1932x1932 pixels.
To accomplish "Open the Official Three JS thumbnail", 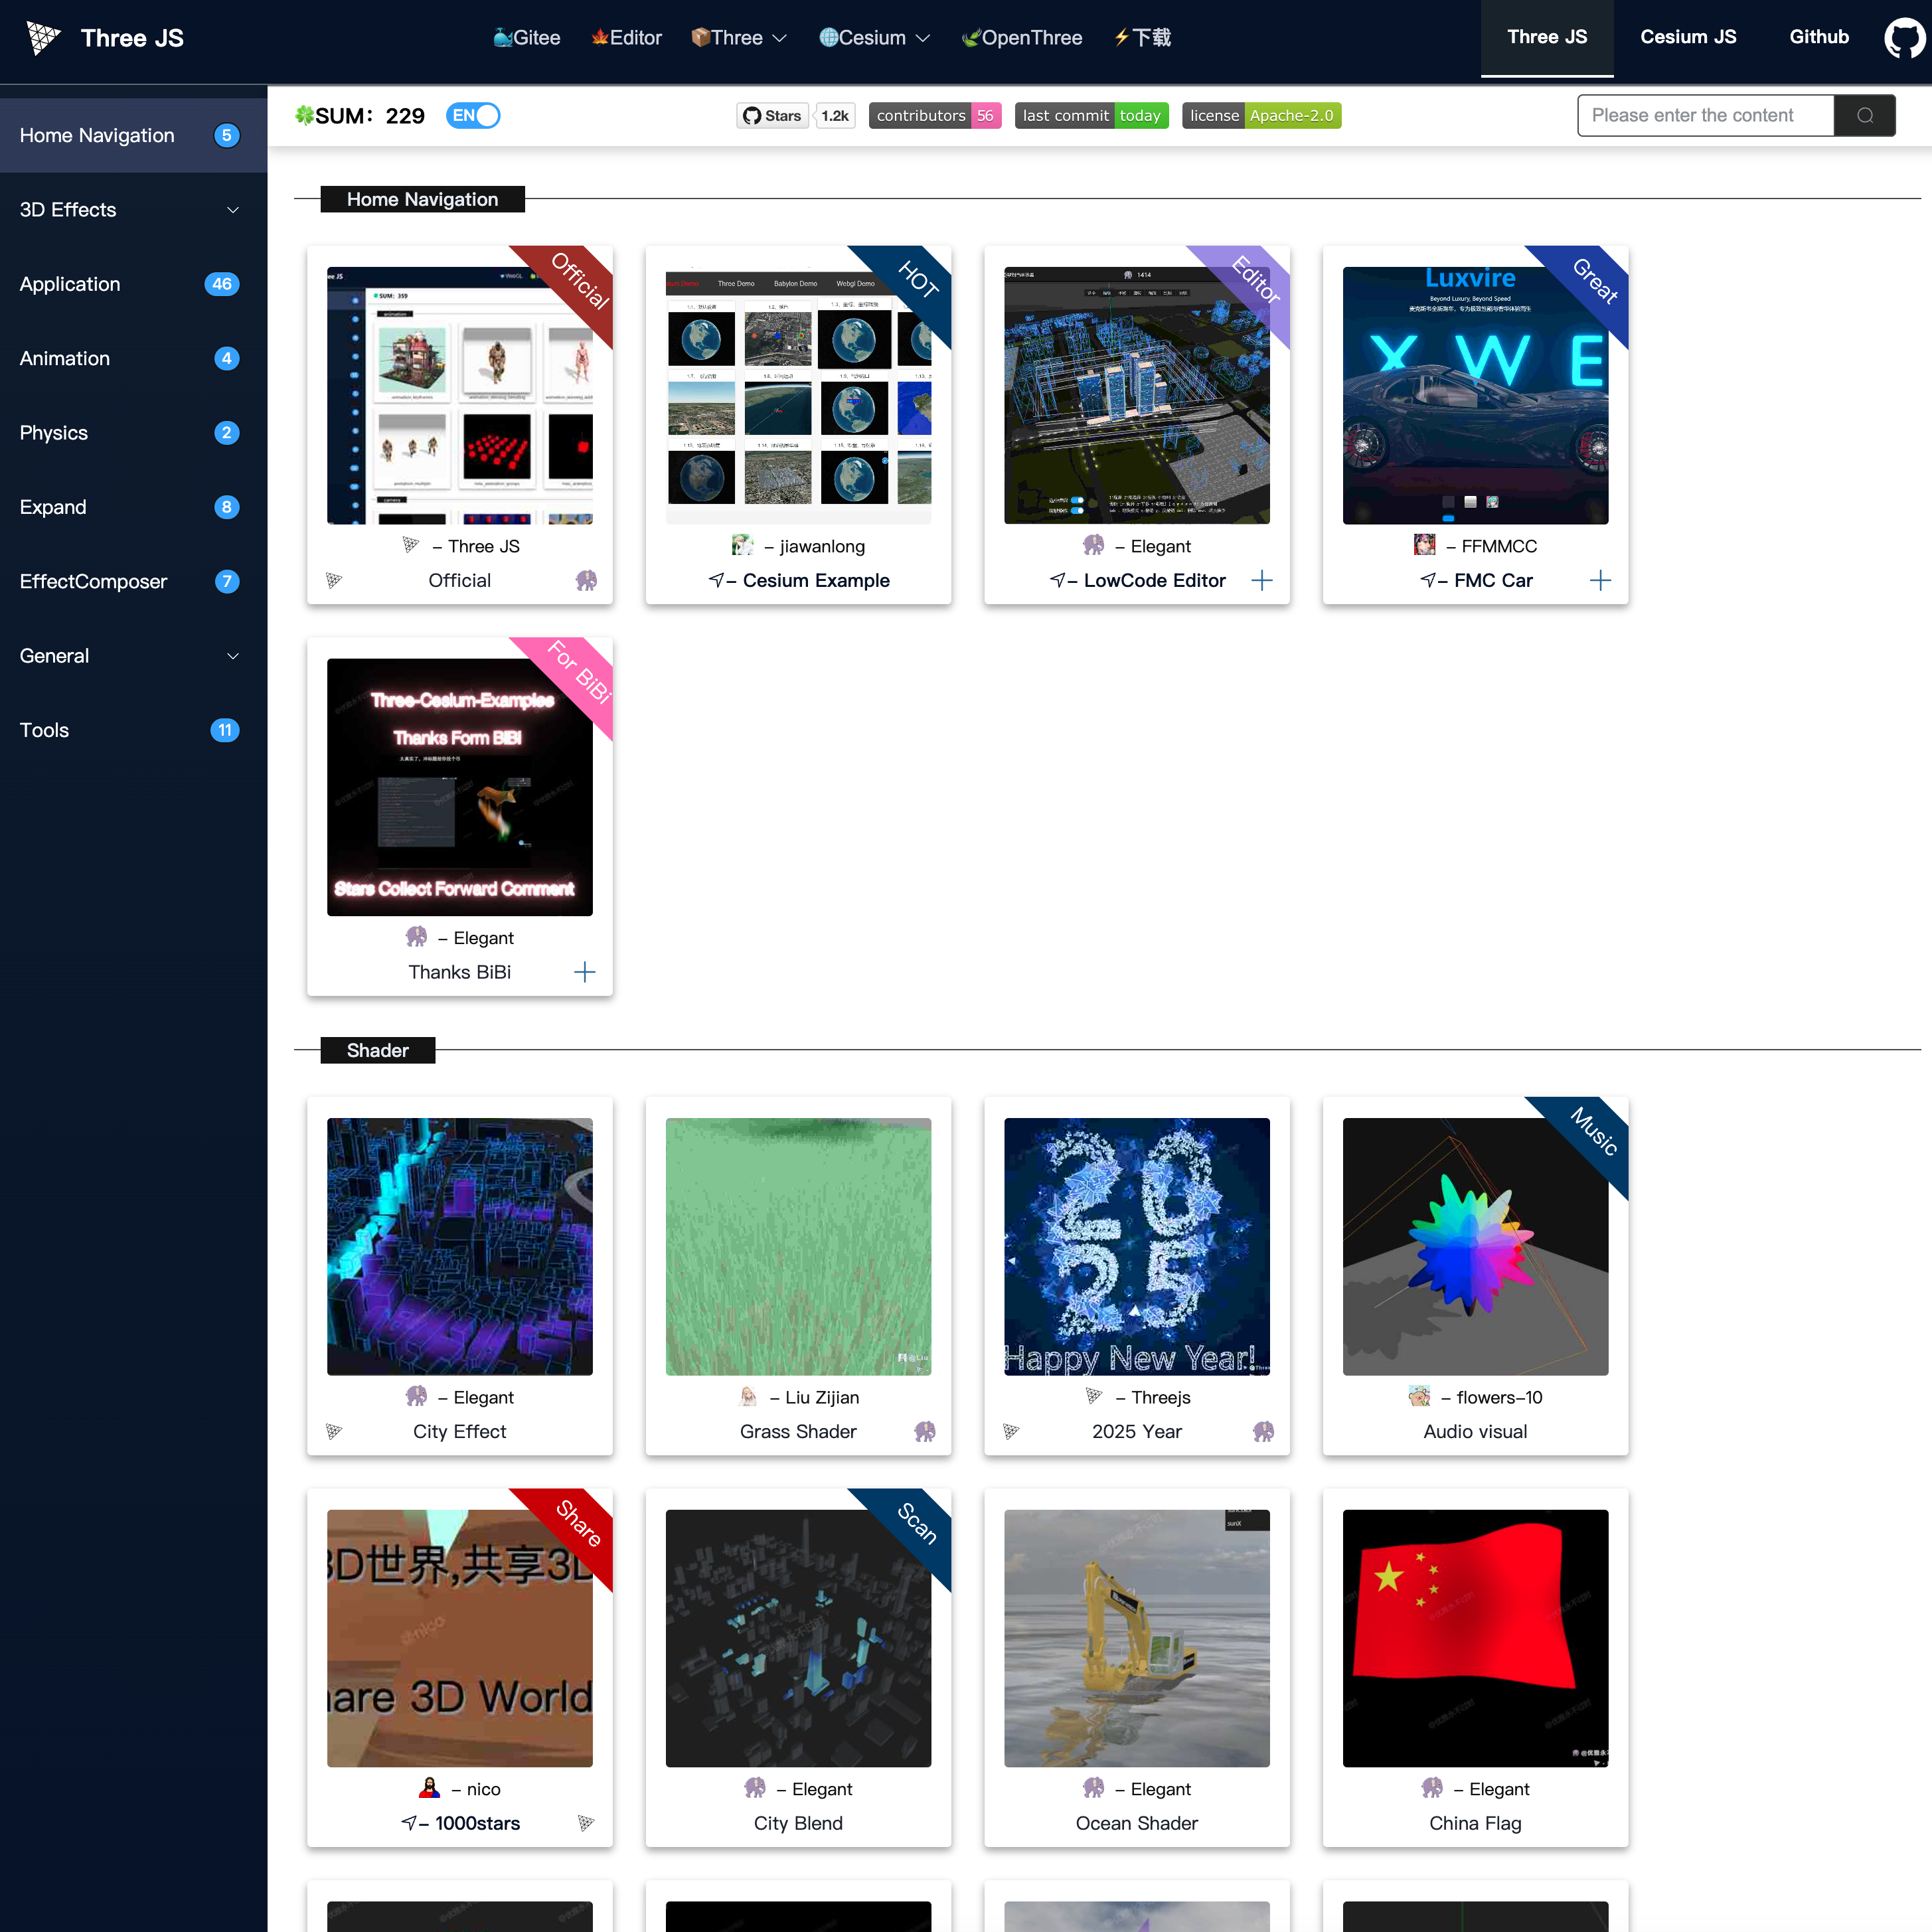I will (x=460, y=395).
